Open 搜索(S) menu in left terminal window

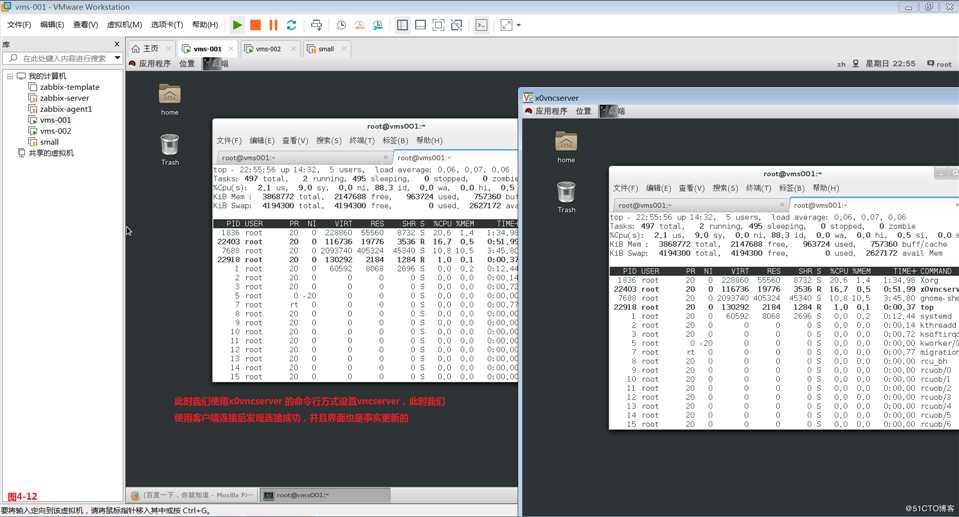point(328,141)
